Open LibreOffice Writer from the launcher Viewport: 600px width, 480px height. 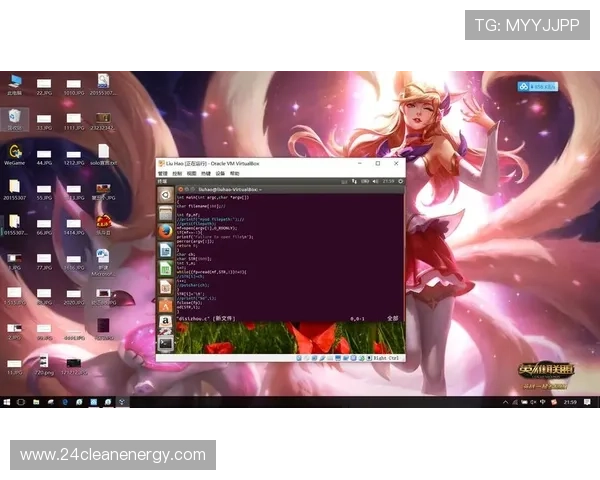click(x=165, y=249)
